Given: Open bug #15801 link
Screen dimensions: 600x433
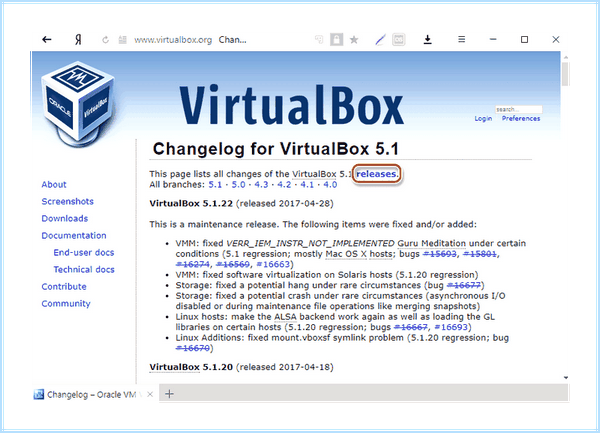Looking at the screenshot, I should coord(480,254).
